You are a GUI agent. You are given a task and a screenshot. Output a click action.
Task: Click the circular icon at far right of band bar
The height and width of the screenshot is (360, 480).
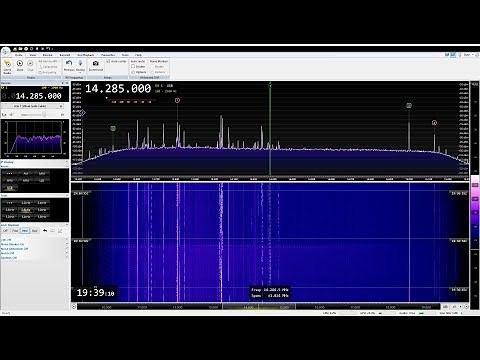click(x=466, y=307)
